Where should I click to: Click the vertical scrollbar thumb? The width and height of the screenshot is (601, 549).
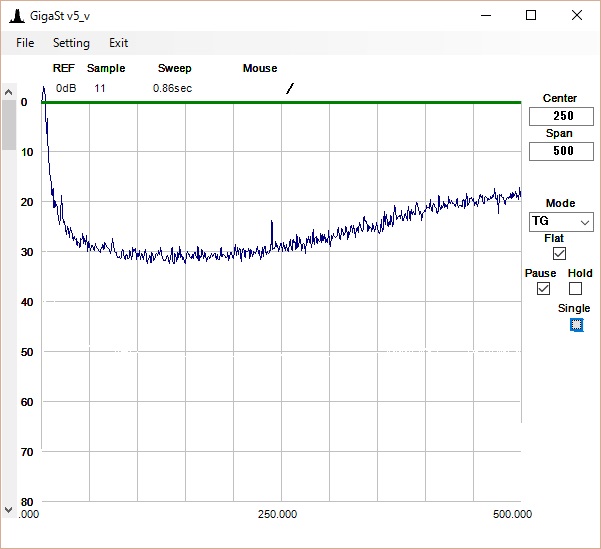click(8, 124)
